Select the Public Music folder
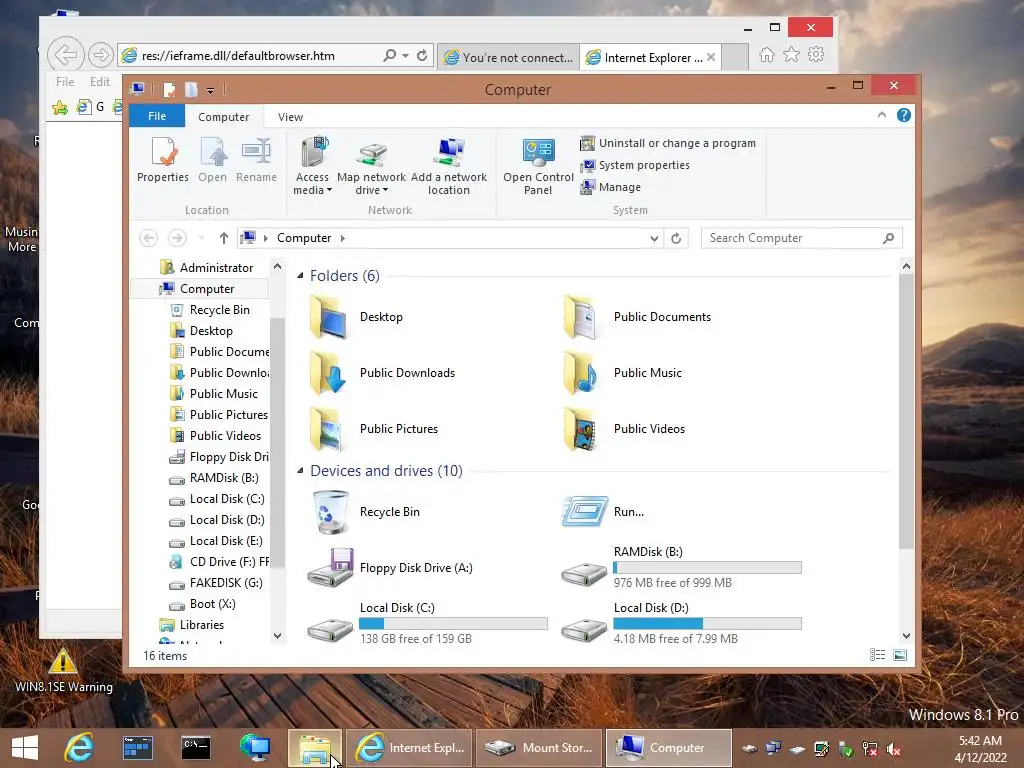Screen dimensions: 1024x768 pyautogui.click(x=622, y=373)
